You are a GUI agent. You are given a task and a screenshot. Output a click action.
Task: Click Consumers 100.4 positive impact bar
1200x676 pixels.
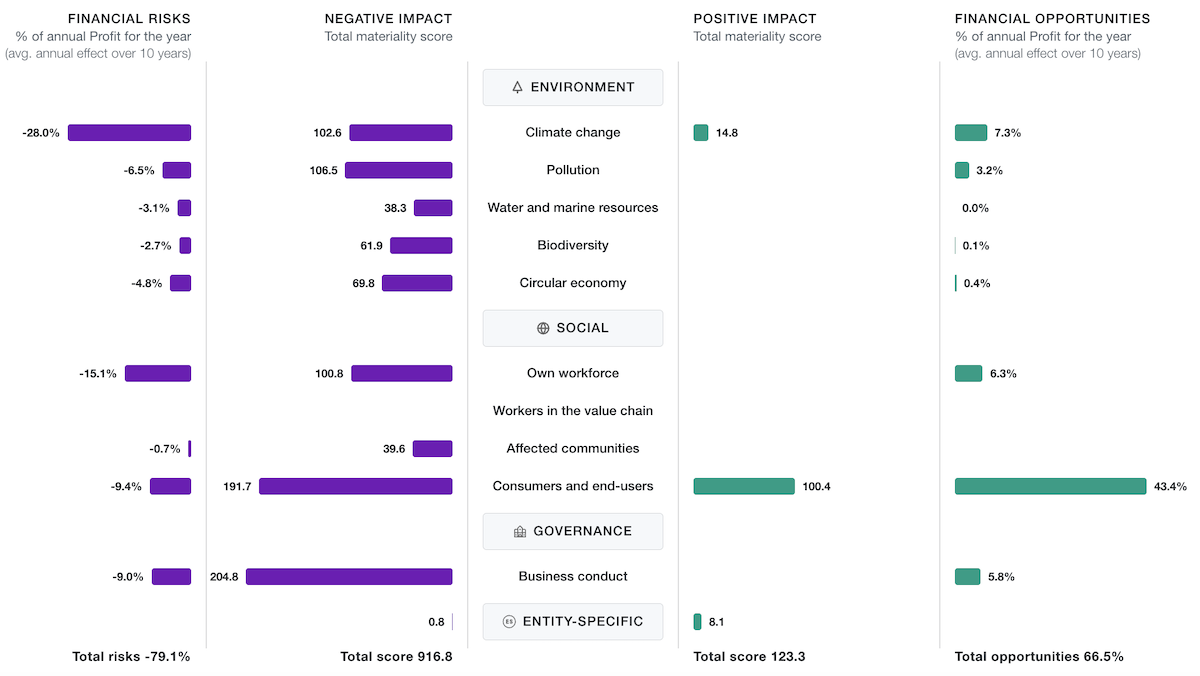click(744, 486)
